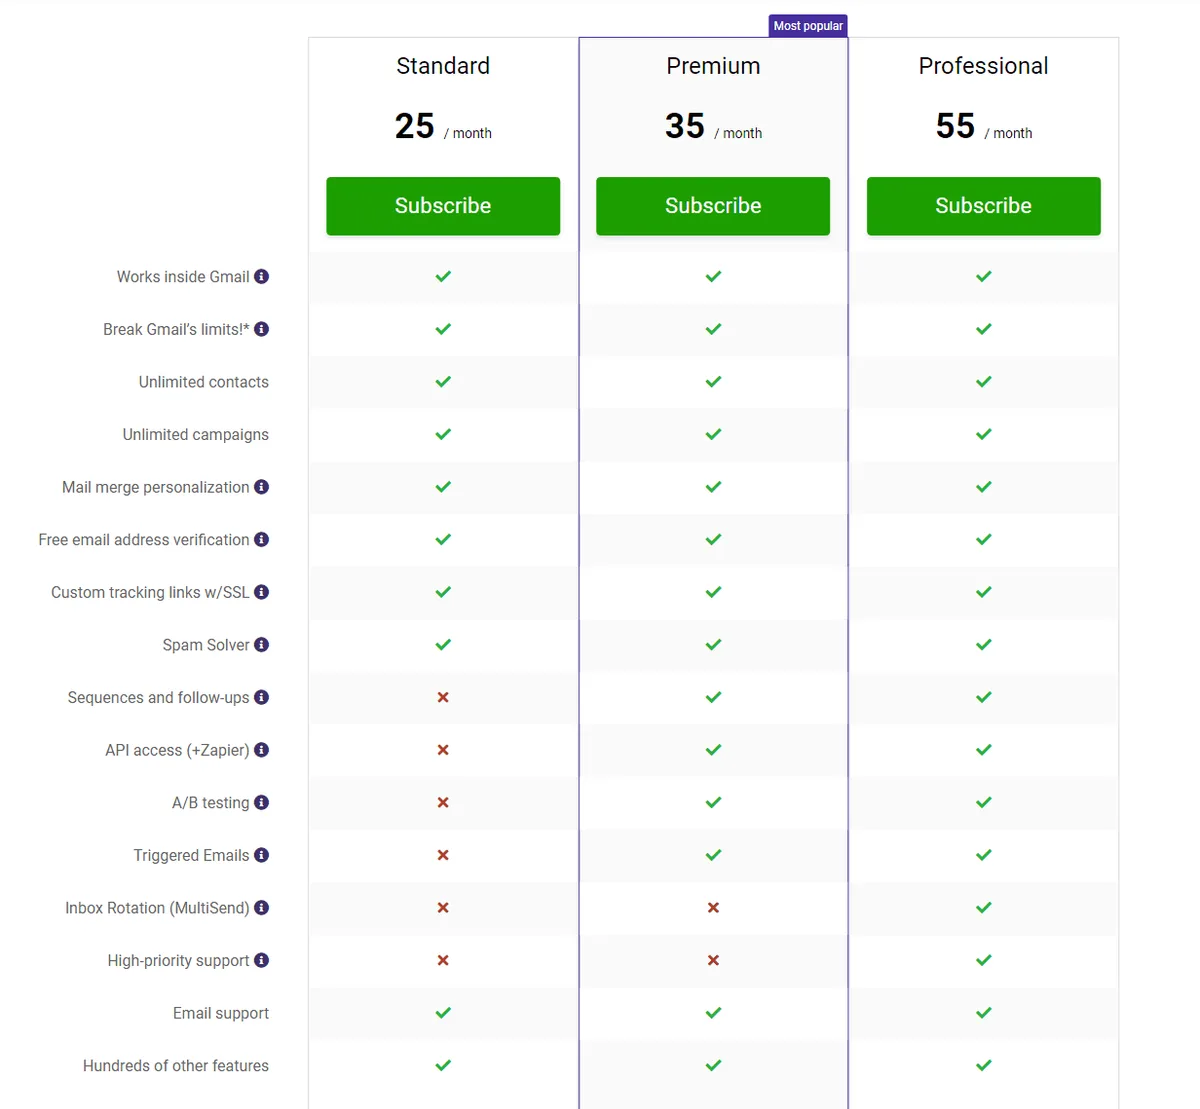Open the API access (+Zapier) info icon
Screen dimensions: 1200x1109
[x=261, y=750]
